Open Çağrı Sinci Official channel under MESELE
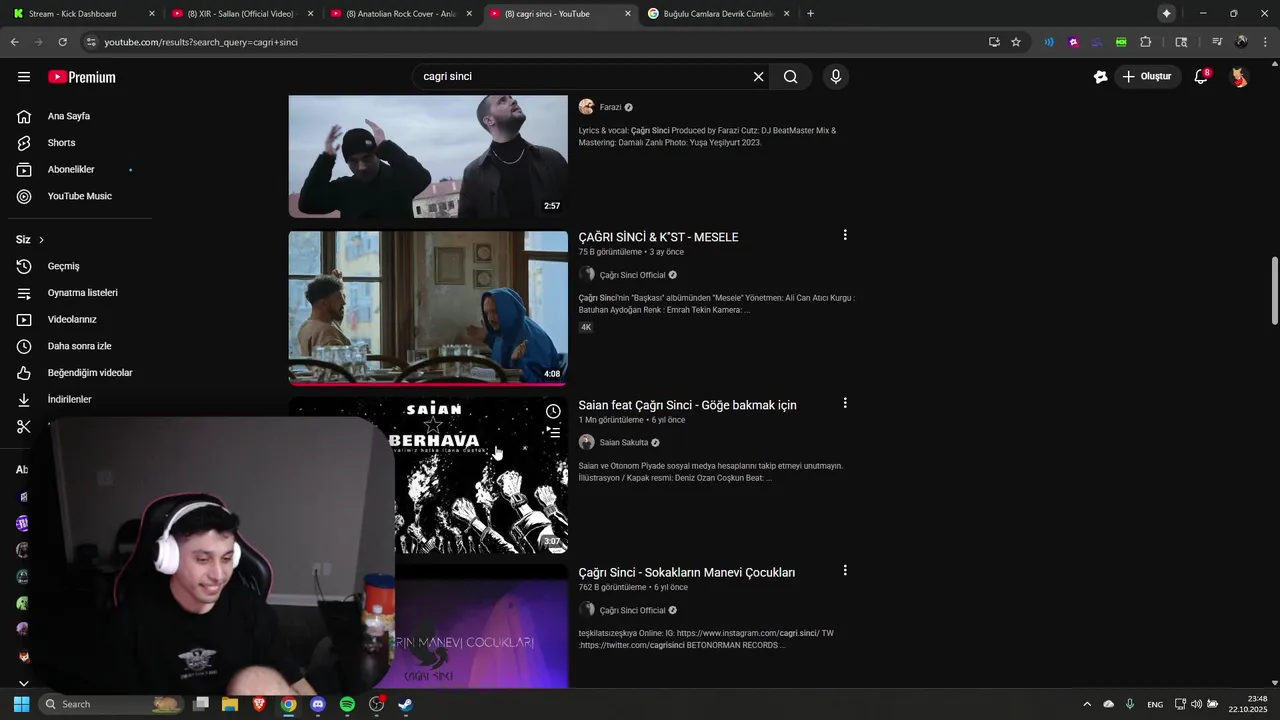Viewport: 1280px width, 720px height. (x=632, y=275)
